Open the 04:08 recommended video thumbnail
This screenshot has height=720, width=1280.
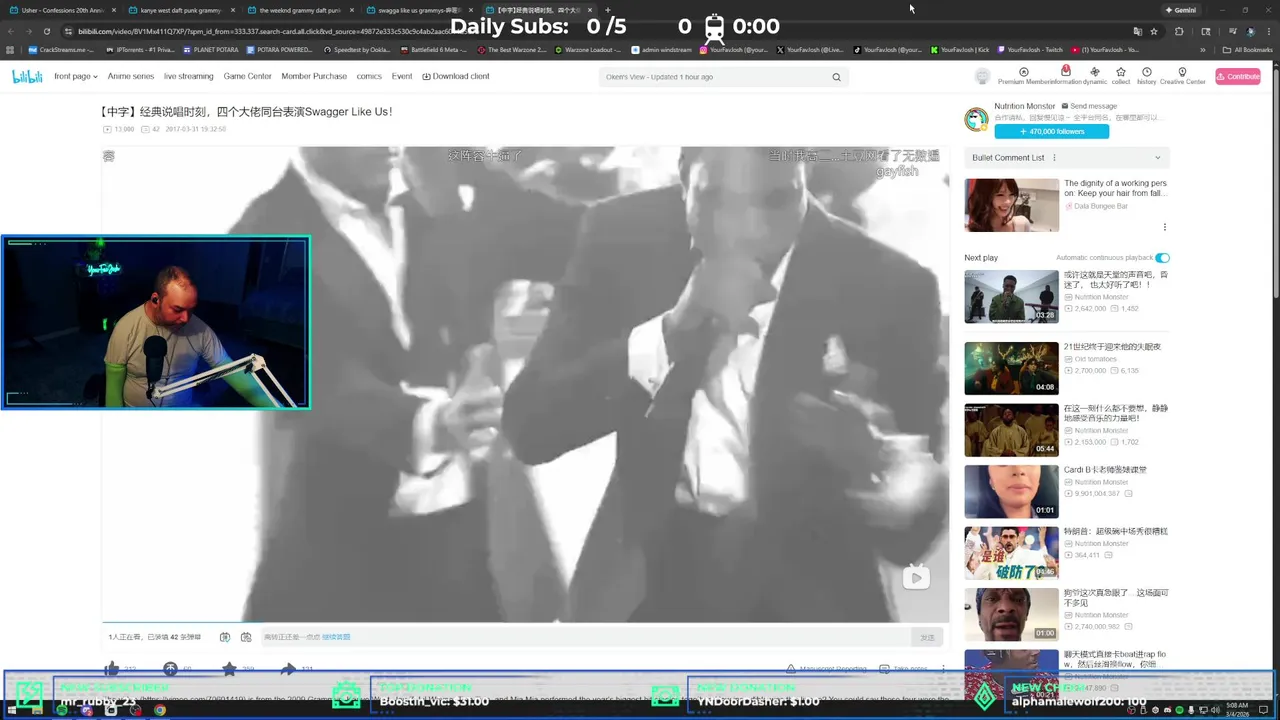(1011, 368)
